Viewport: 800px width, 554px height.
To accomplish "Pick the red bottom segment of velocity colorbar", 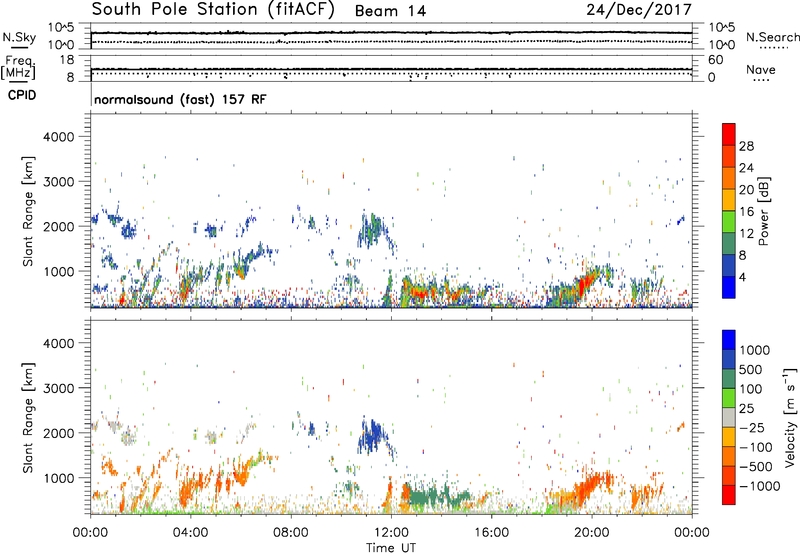I will tap(729, 495).
